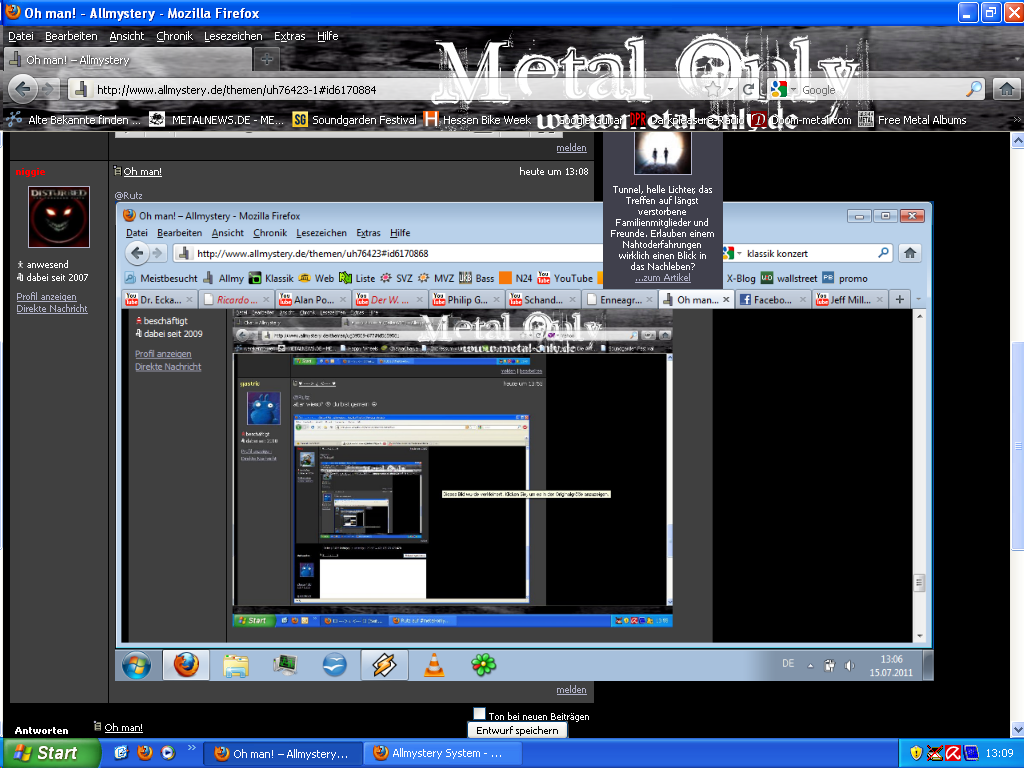
Task: Go to the Firefox home page
Action: (x=1007, y=89)
